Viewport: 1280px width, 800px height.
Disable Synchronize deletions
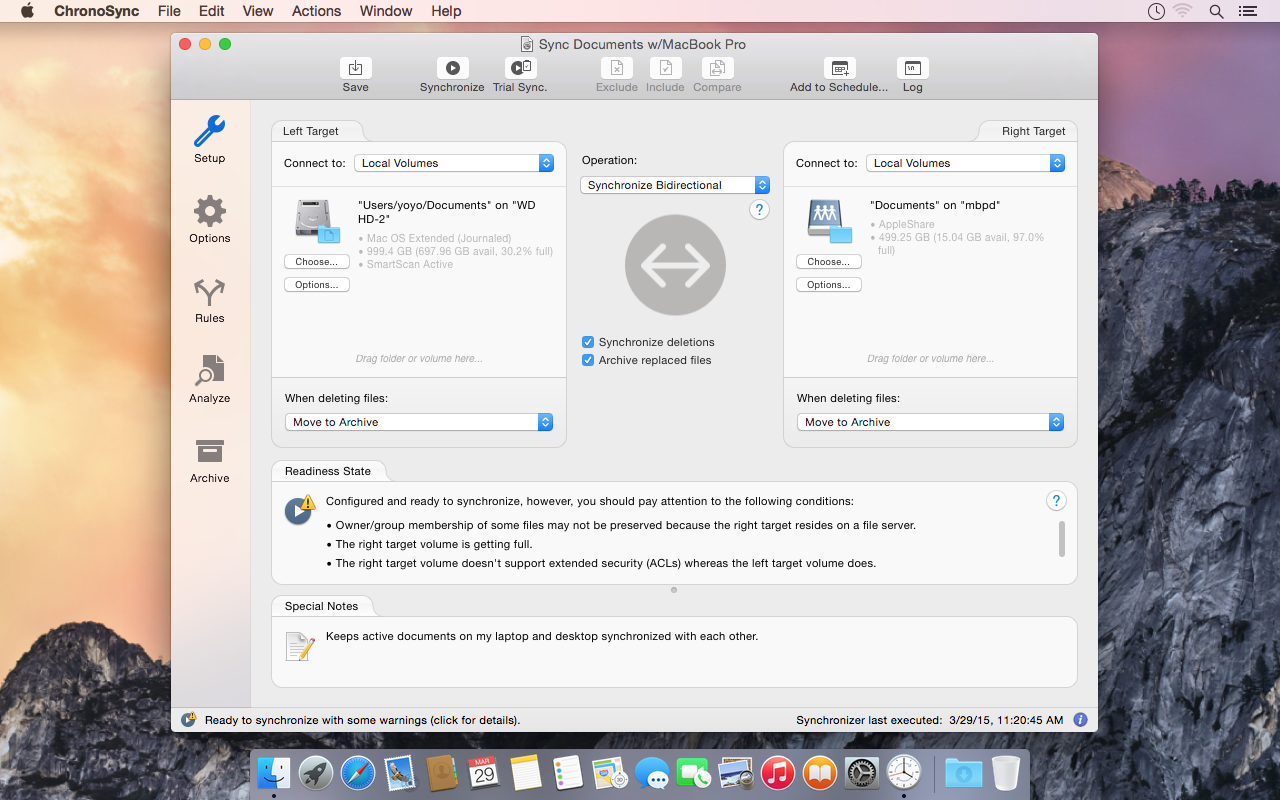pos(587,341)
